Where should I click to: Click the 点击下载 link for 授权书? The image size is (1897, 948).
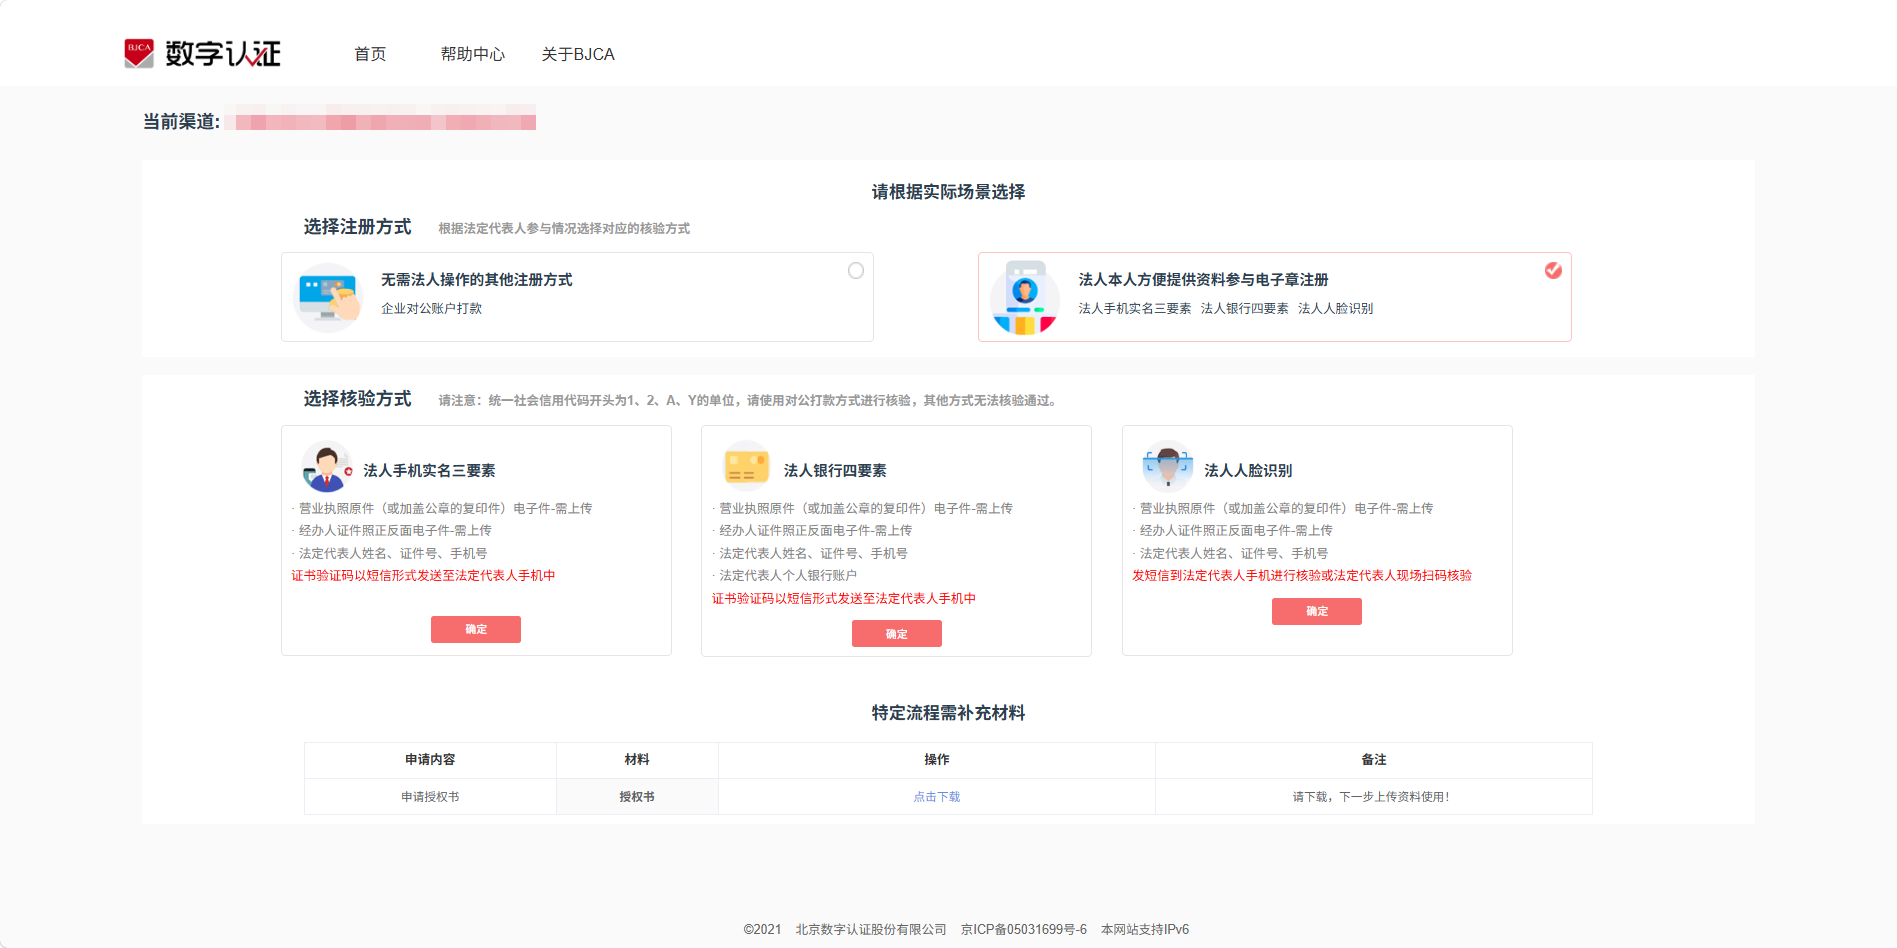[937, 797]
